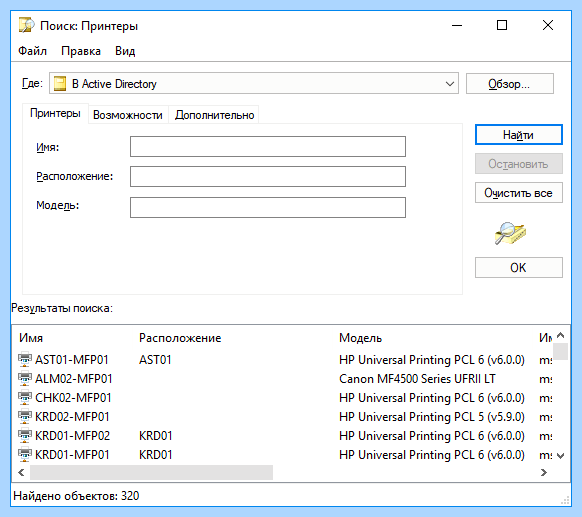Click the CHK02-MFP01 printer icon
Screen dimensions: 582x517
pyautogui.click(x=25, y=397)
